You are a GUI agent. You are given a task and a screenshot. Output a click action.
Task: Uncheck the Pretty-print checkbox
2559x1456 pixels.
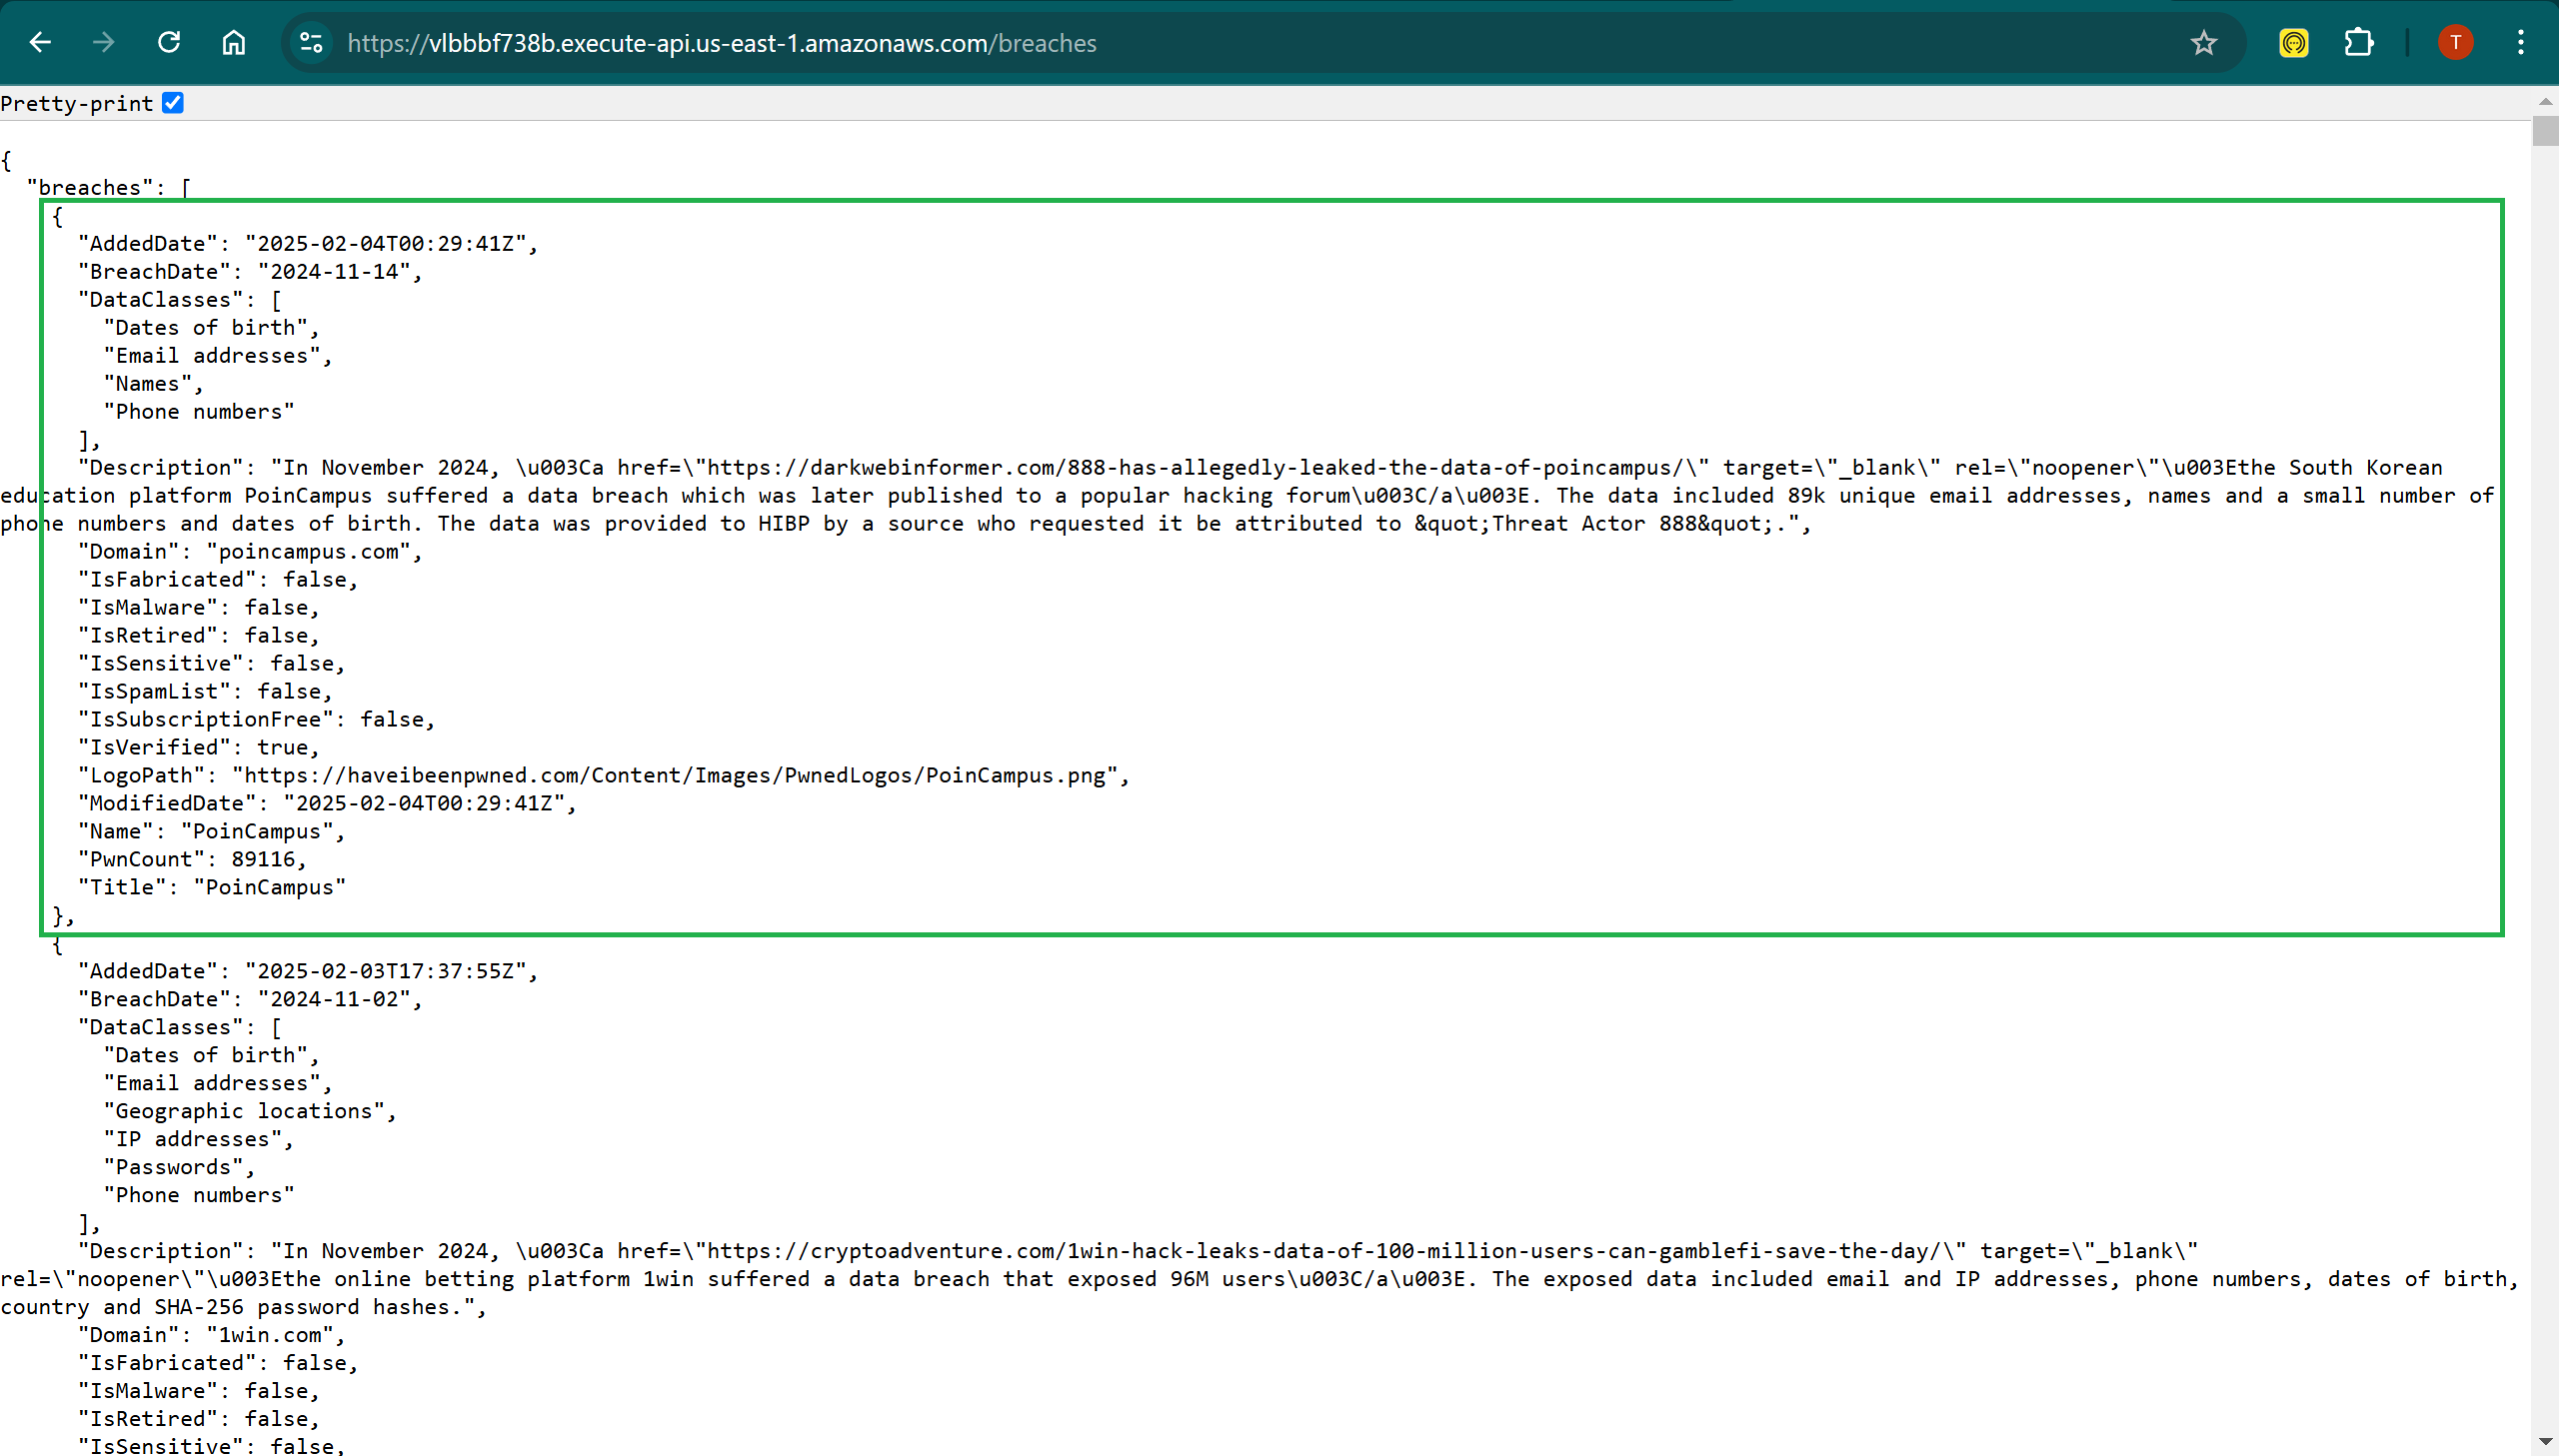click(x=173, y=103)
